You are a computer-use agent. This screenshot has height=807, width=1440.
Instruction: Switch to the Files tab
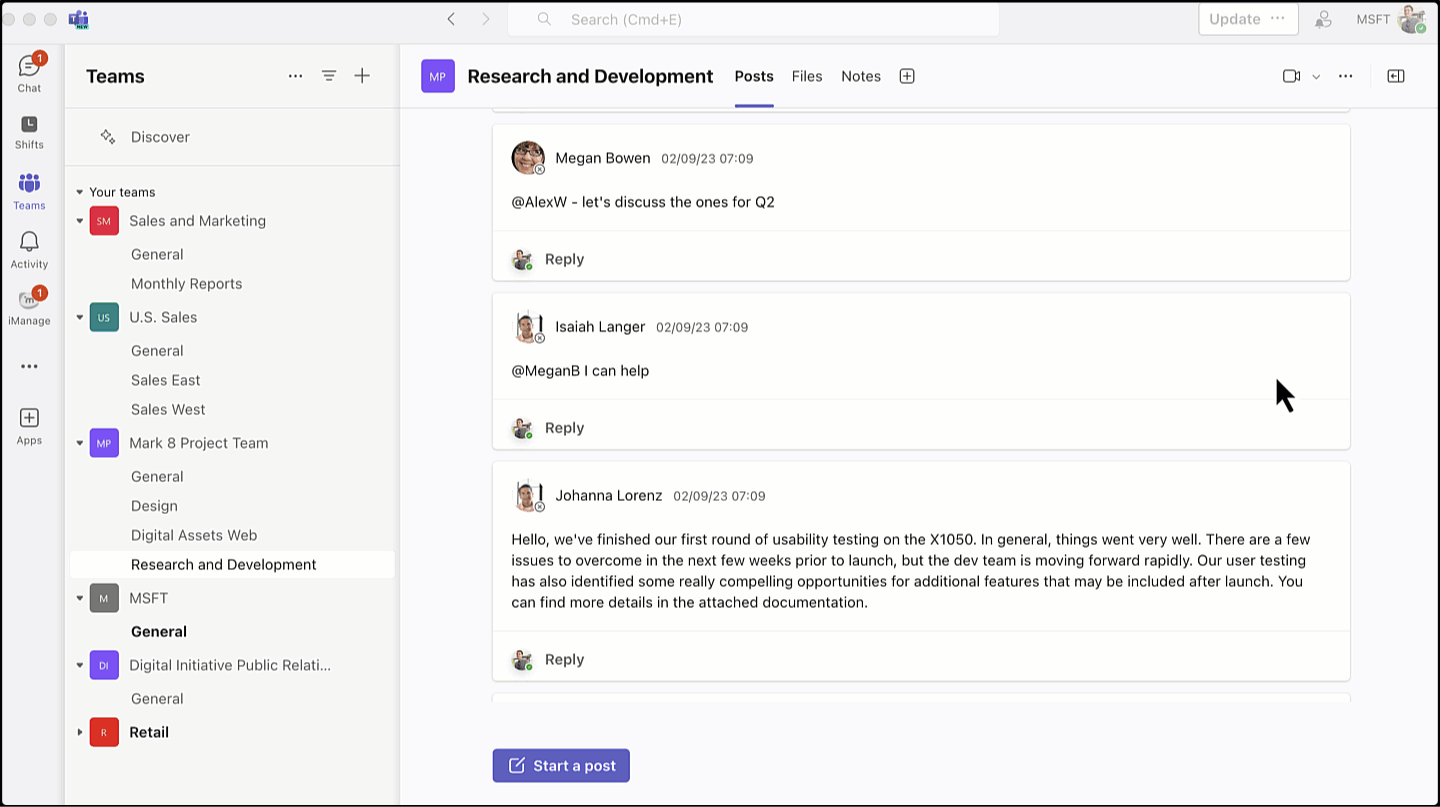pos(807,76)
